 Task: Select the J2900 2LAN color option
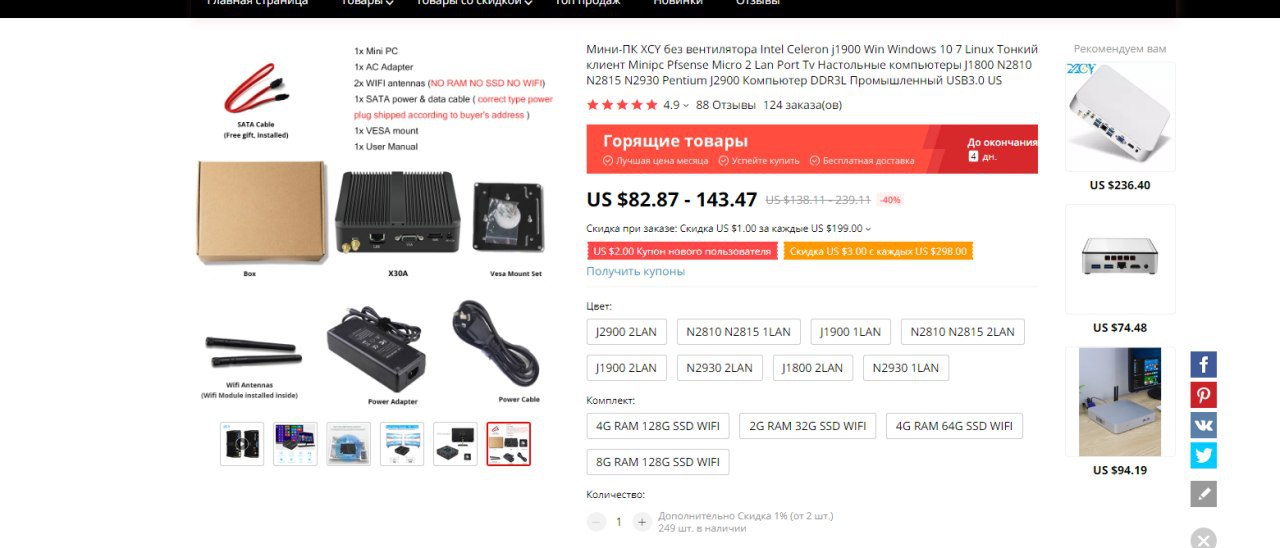[626, 332]
